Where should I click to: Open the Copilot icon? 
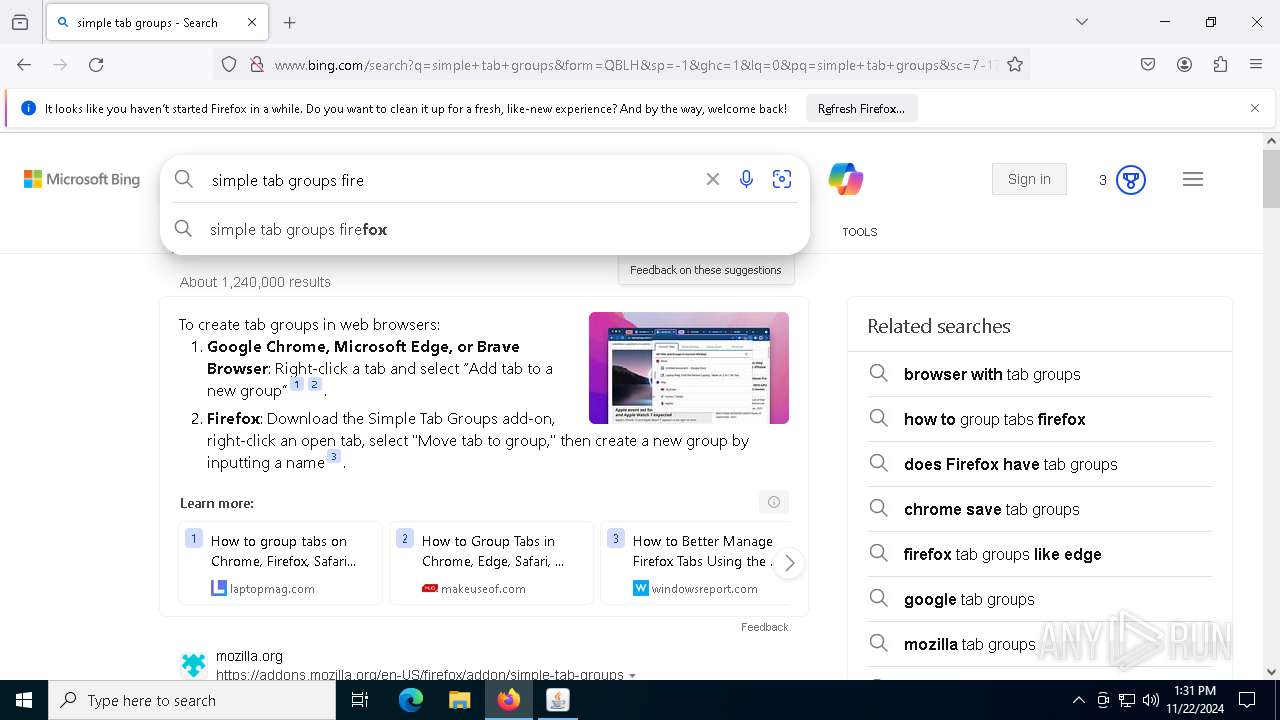click(x=846, y=179)
